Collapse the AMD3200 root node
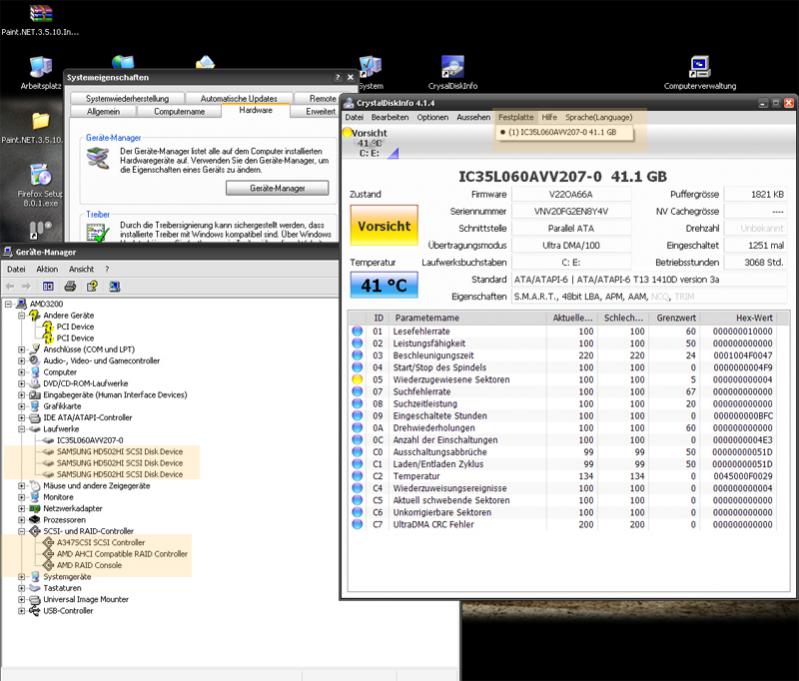Image resolution: width=799 pixels, height=681 pixels. (8, 304)
